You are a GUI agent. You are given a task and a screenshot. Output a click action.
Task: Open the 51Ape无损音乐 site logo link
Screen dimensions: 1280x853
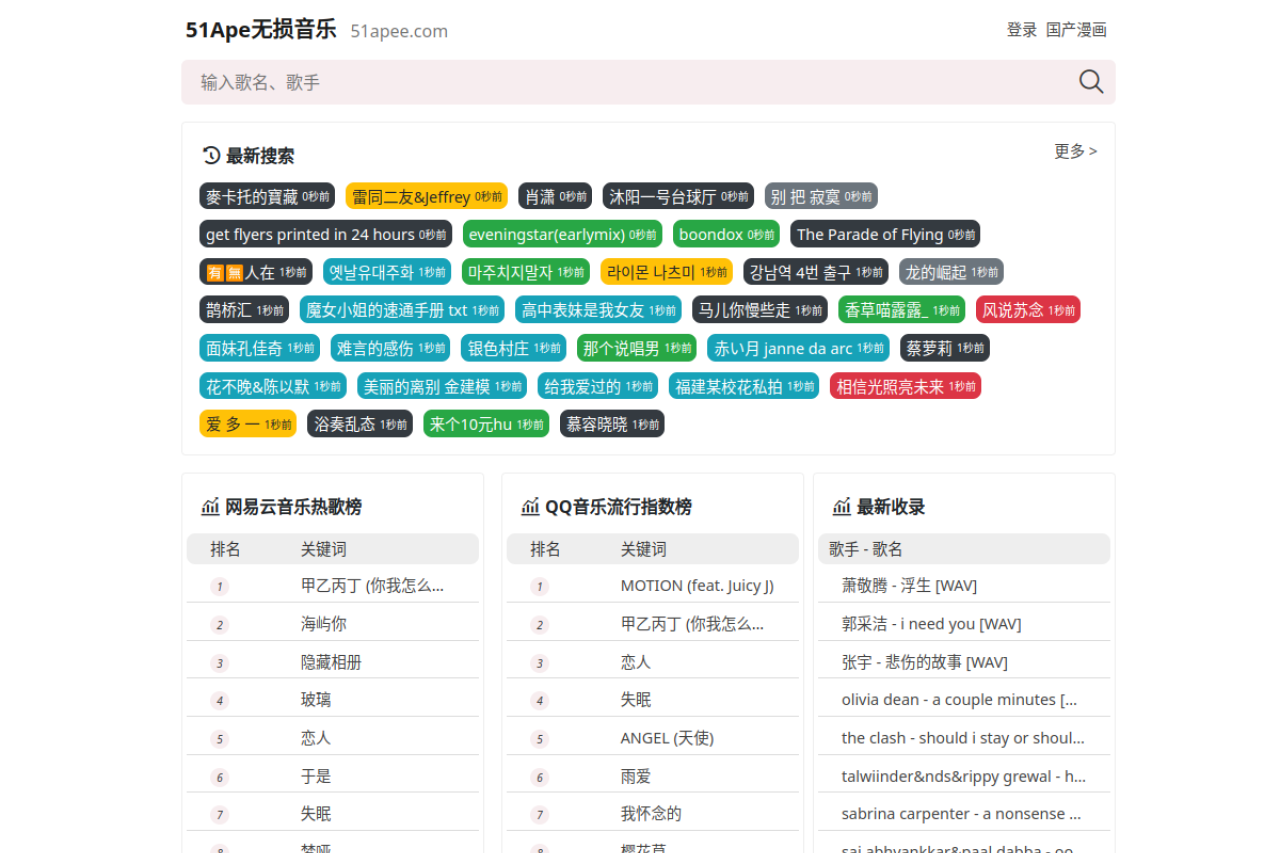261,29
